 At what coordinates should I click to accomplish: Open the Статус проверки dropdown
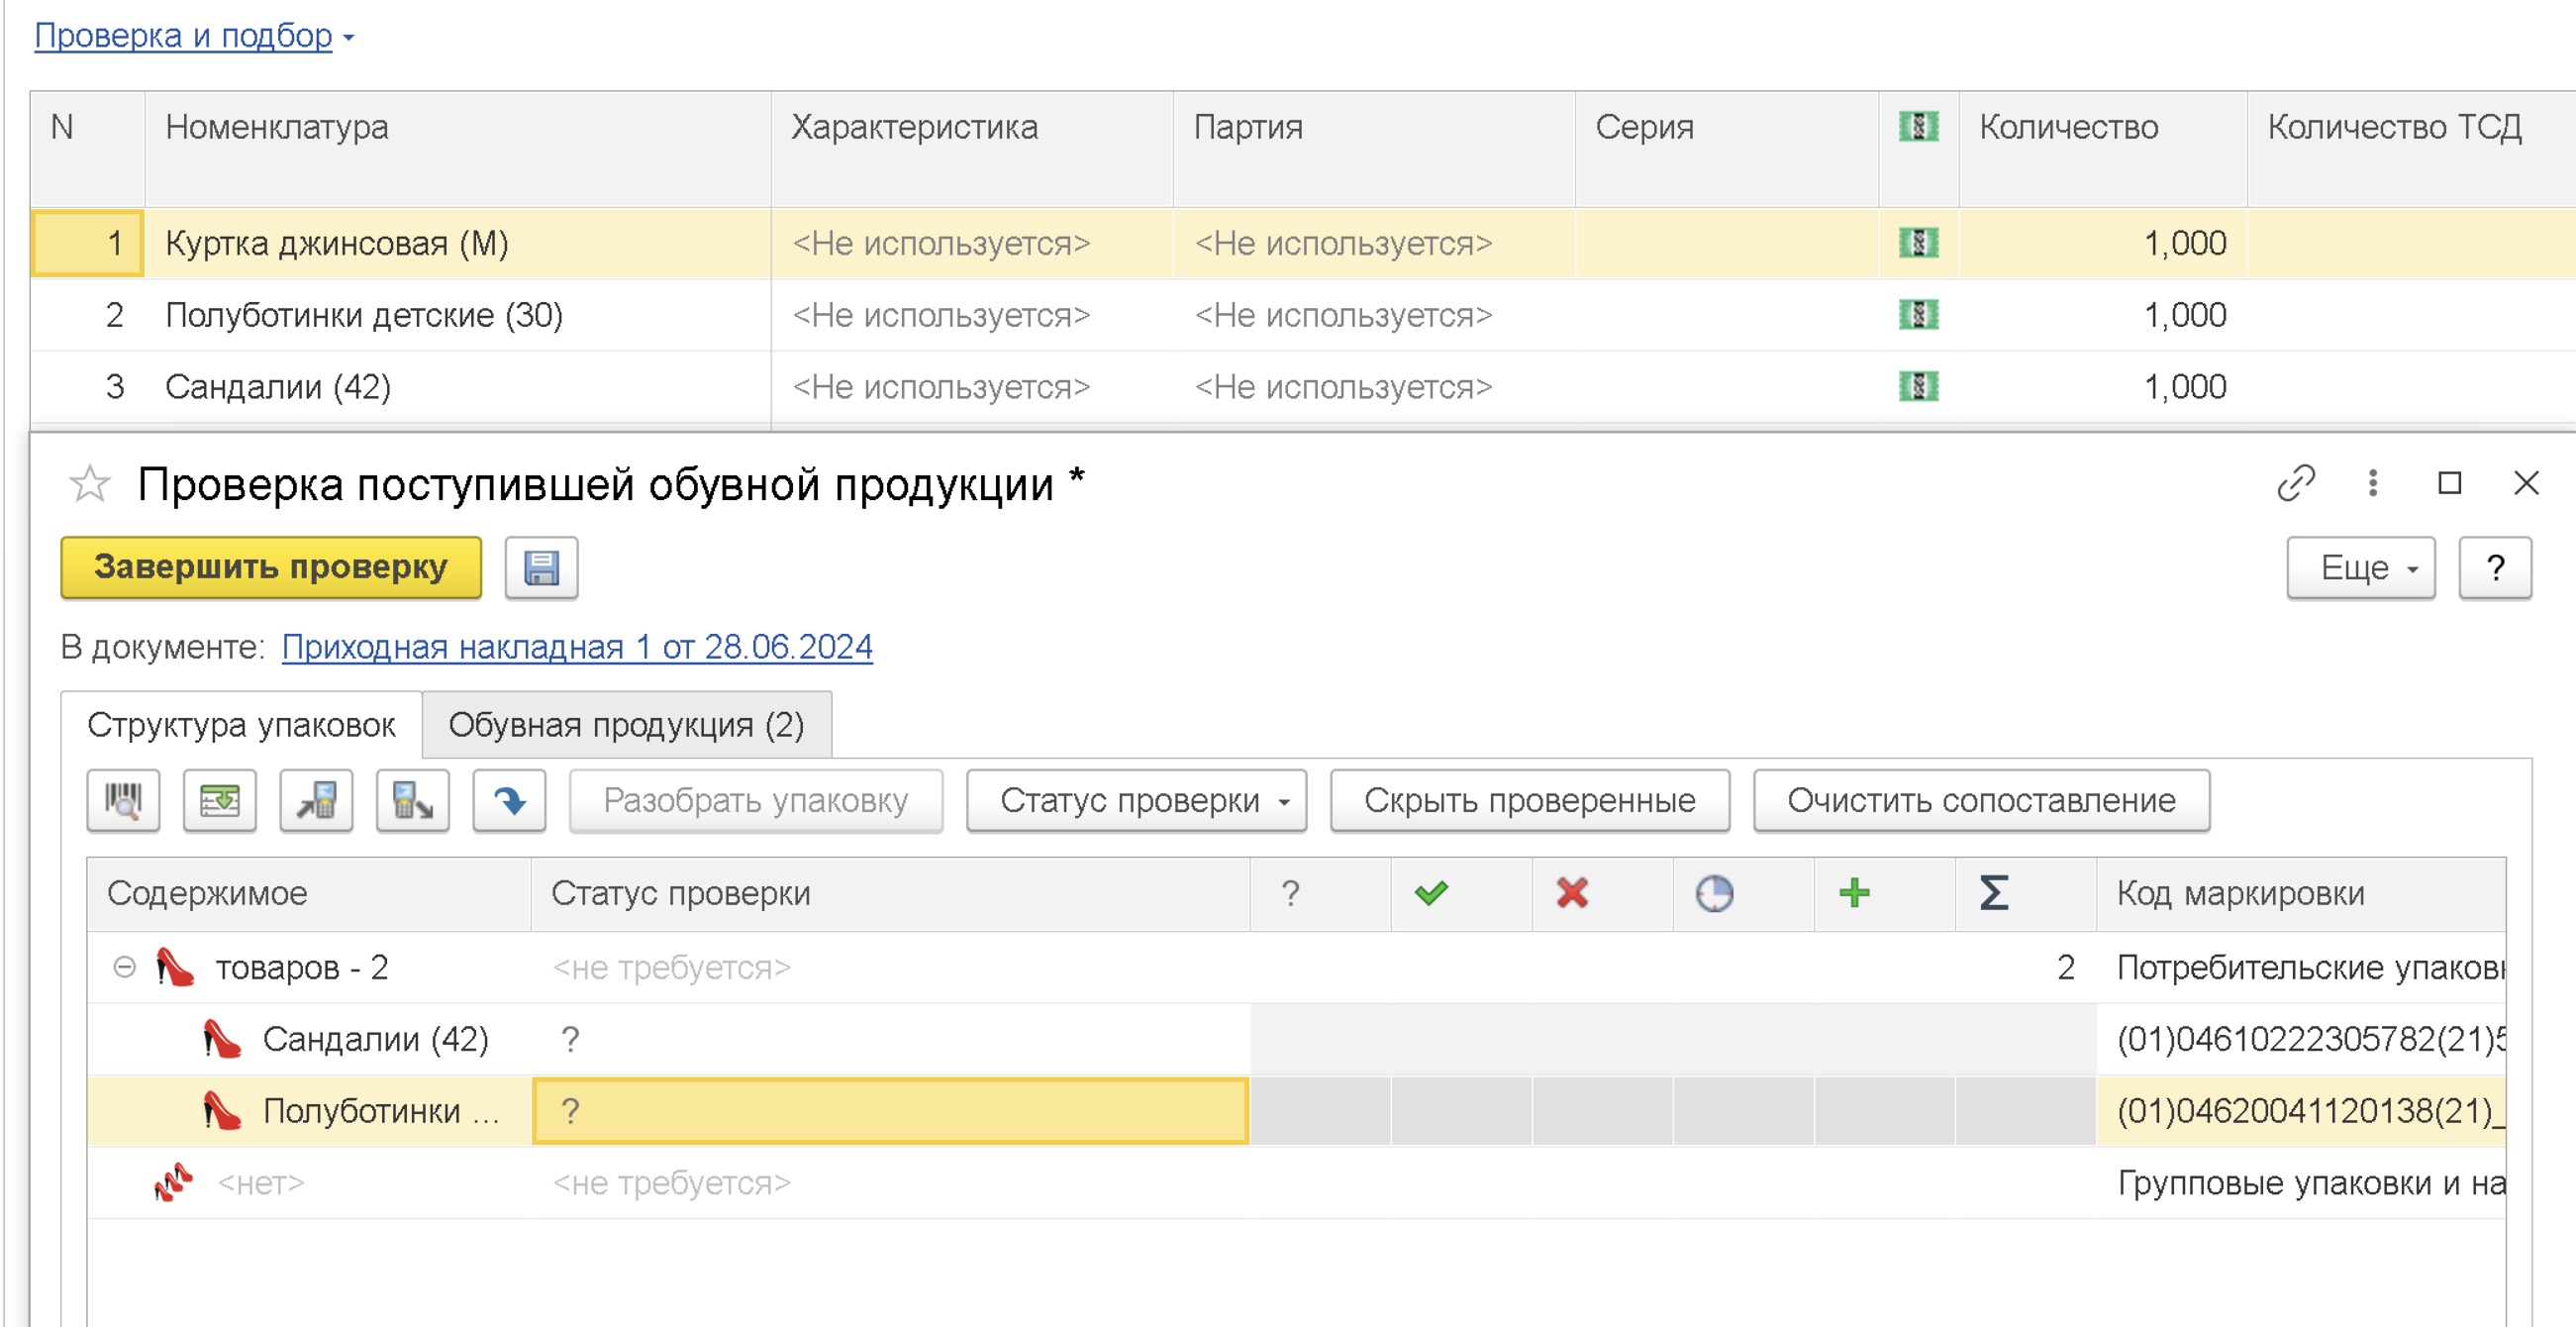[1136, 801]
